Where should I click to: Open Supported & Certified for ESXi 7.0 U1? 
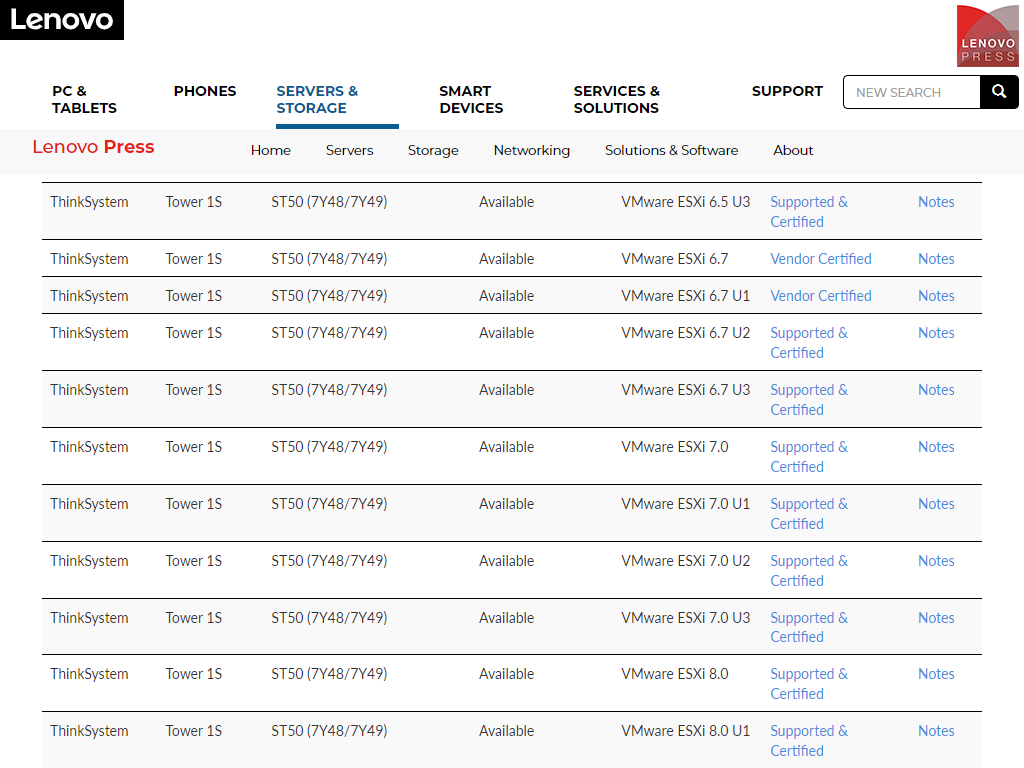(x=808, y=513)
